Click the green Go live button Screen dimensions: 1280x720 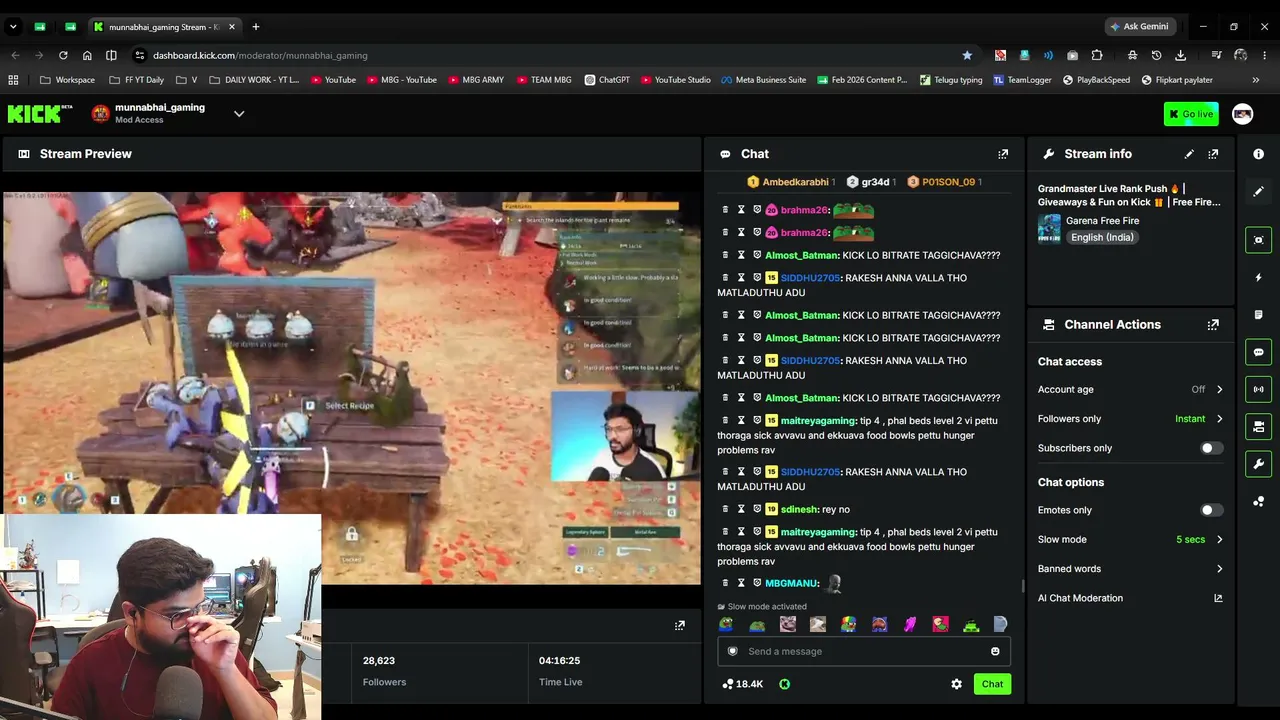tap(1191, 114)
